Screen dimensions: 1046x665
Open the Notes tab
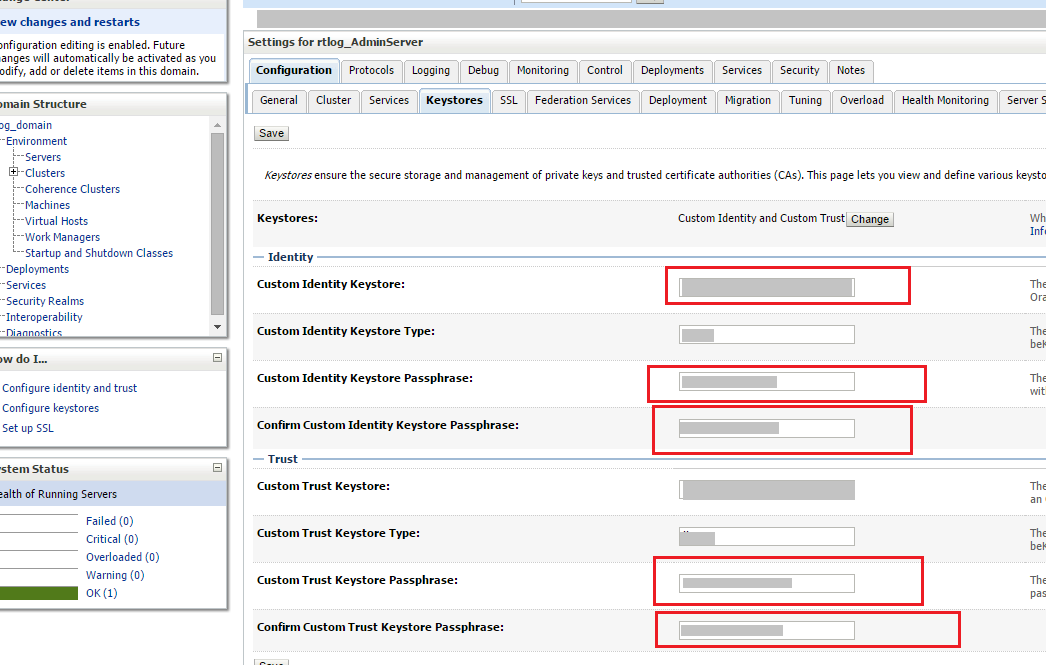tap(851, 70)
